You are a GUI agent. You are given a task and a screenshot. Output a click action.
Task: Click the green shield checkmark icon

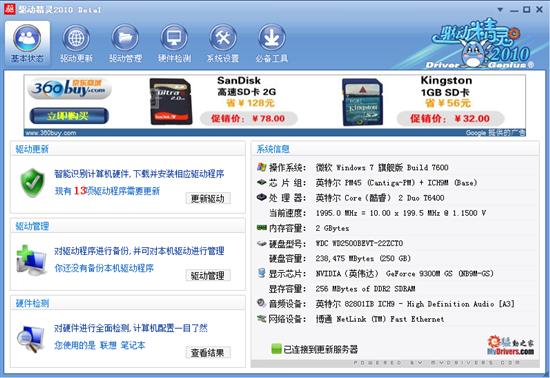click(x=32, y=183)
